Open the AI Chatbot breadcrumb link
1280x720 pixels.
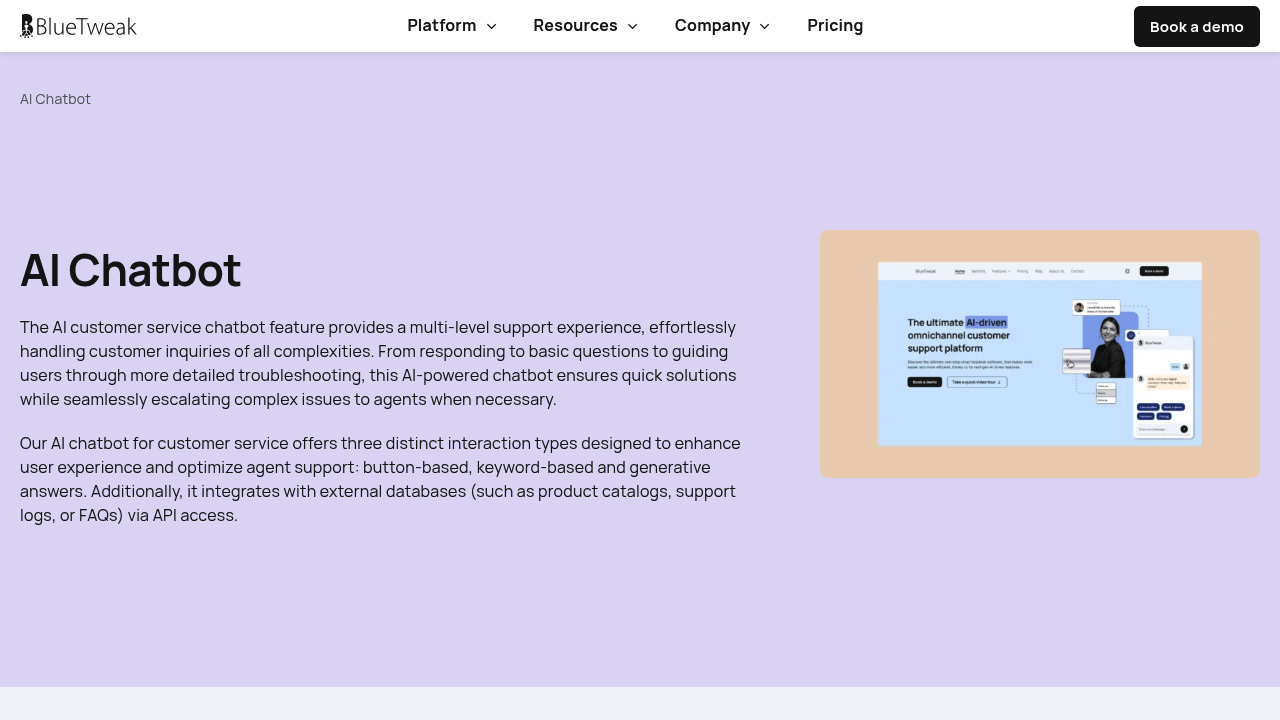pyautogui.click(x=55, y=99)
